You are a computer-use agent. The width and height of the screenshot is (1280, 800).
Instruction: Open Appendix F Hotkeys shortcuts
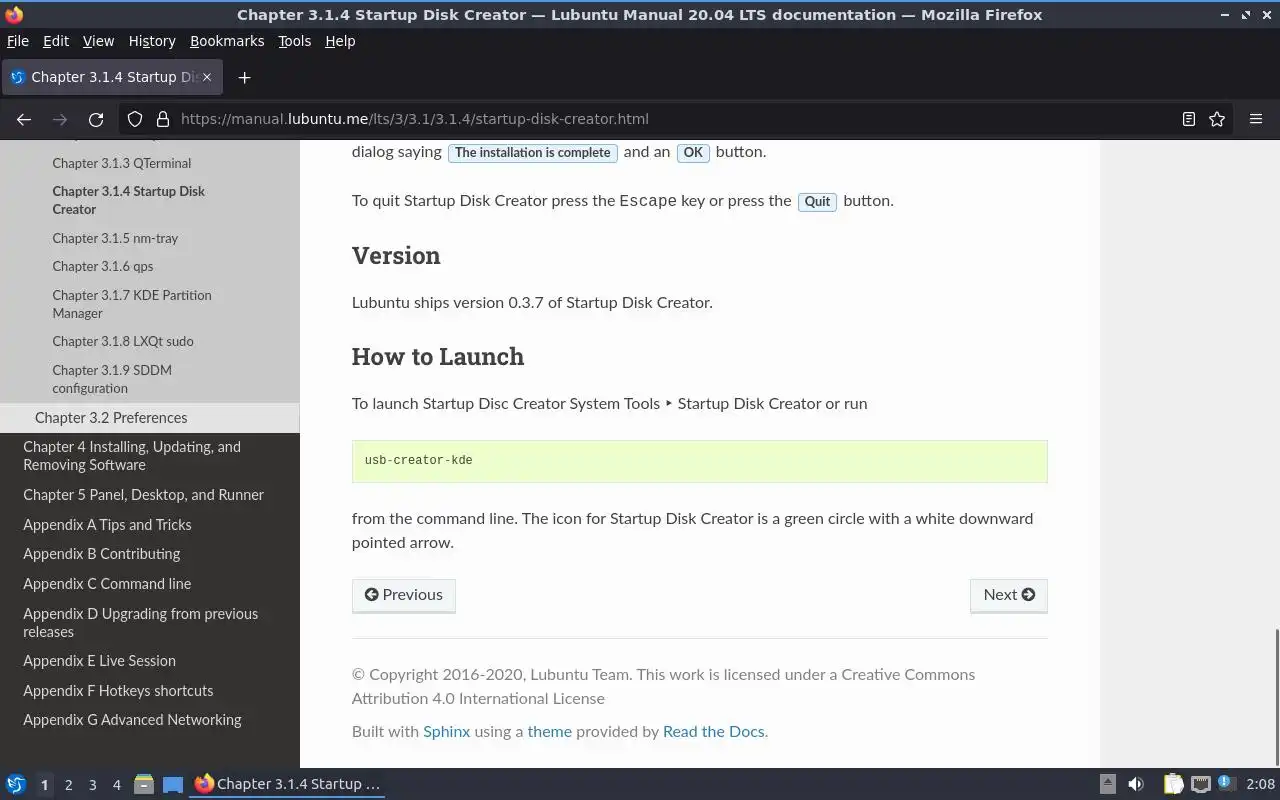click(118, 691)
